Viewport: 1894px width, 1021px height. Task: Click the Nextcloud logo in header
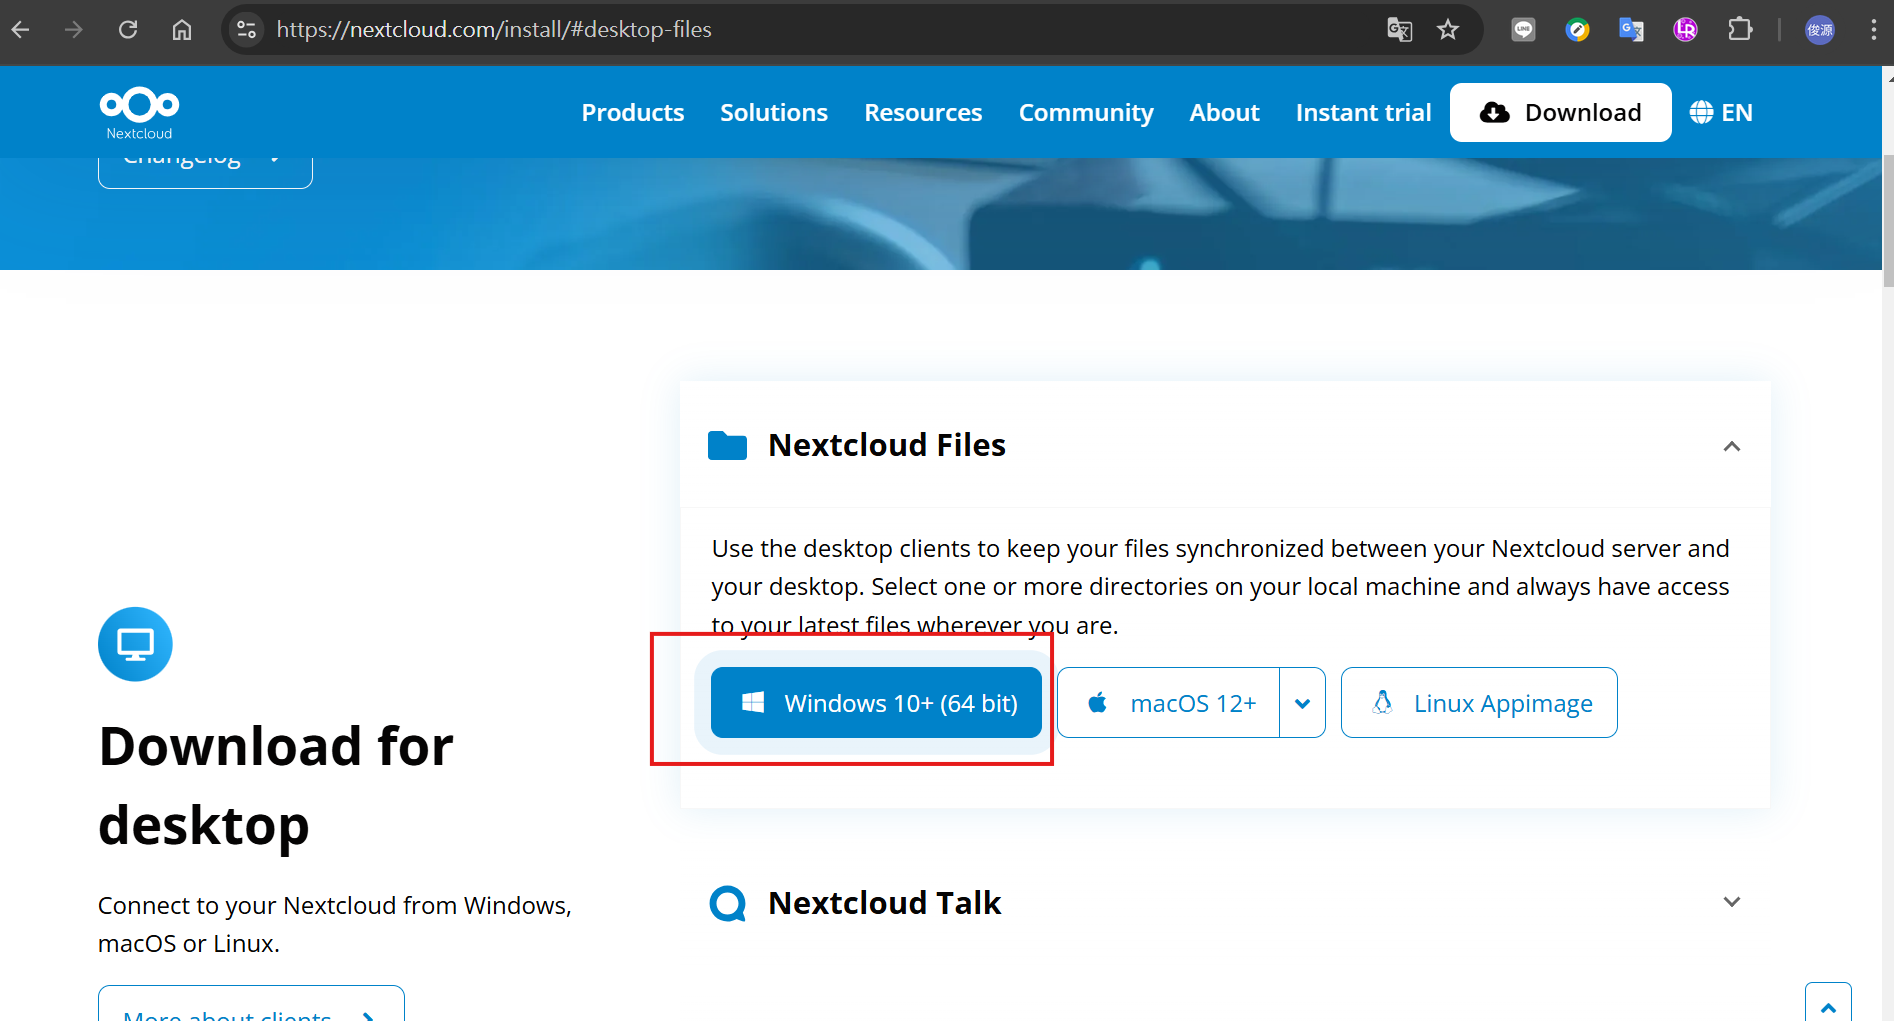(x=139, y=112)
